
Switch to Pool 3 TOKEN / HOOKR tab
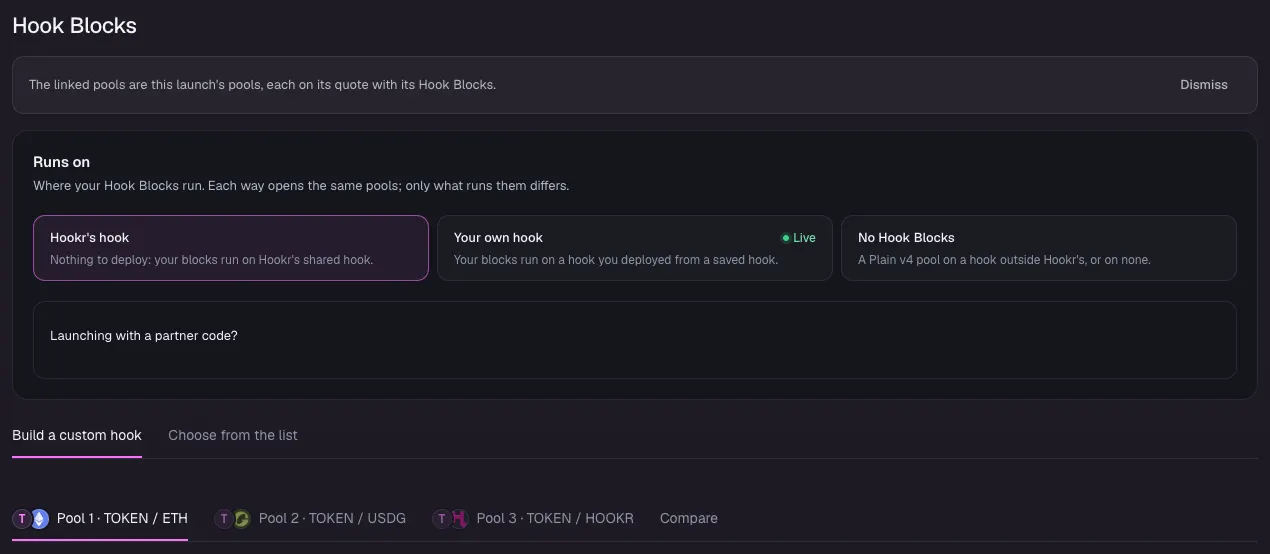coord(533,519)
